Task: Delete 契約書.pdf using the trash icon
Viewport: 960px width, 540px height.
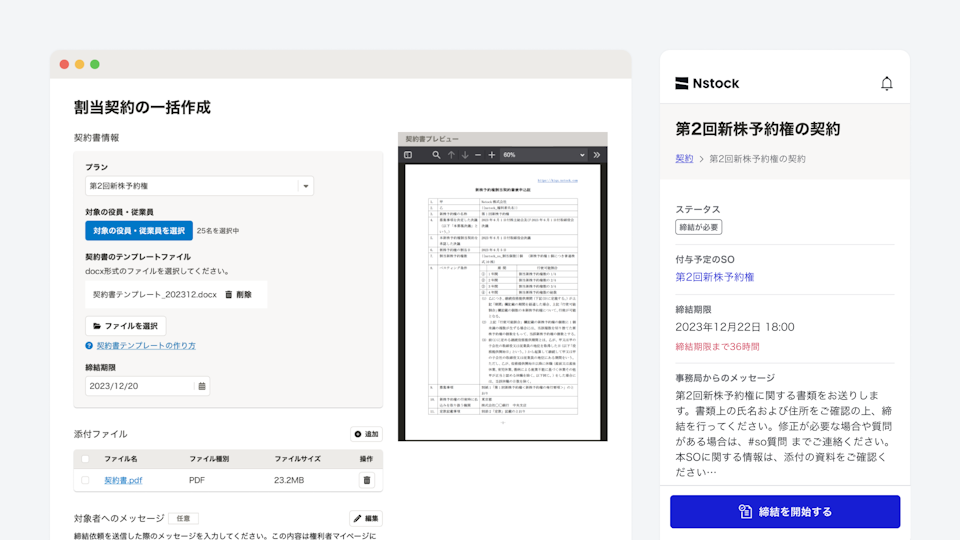Action: point(367,480)
